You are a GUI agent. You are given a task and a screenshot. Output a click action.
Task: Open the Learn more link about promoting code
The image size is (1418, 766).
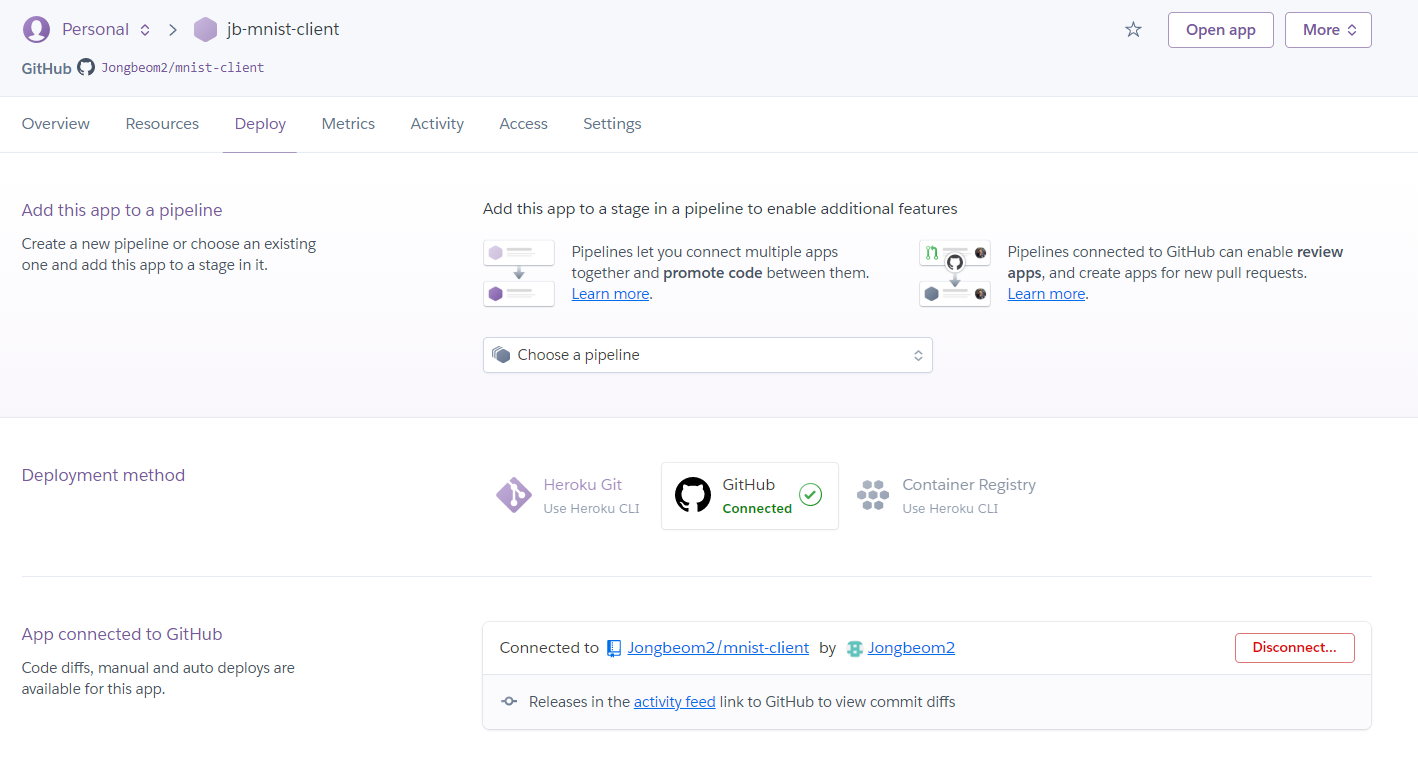[610, 294]
